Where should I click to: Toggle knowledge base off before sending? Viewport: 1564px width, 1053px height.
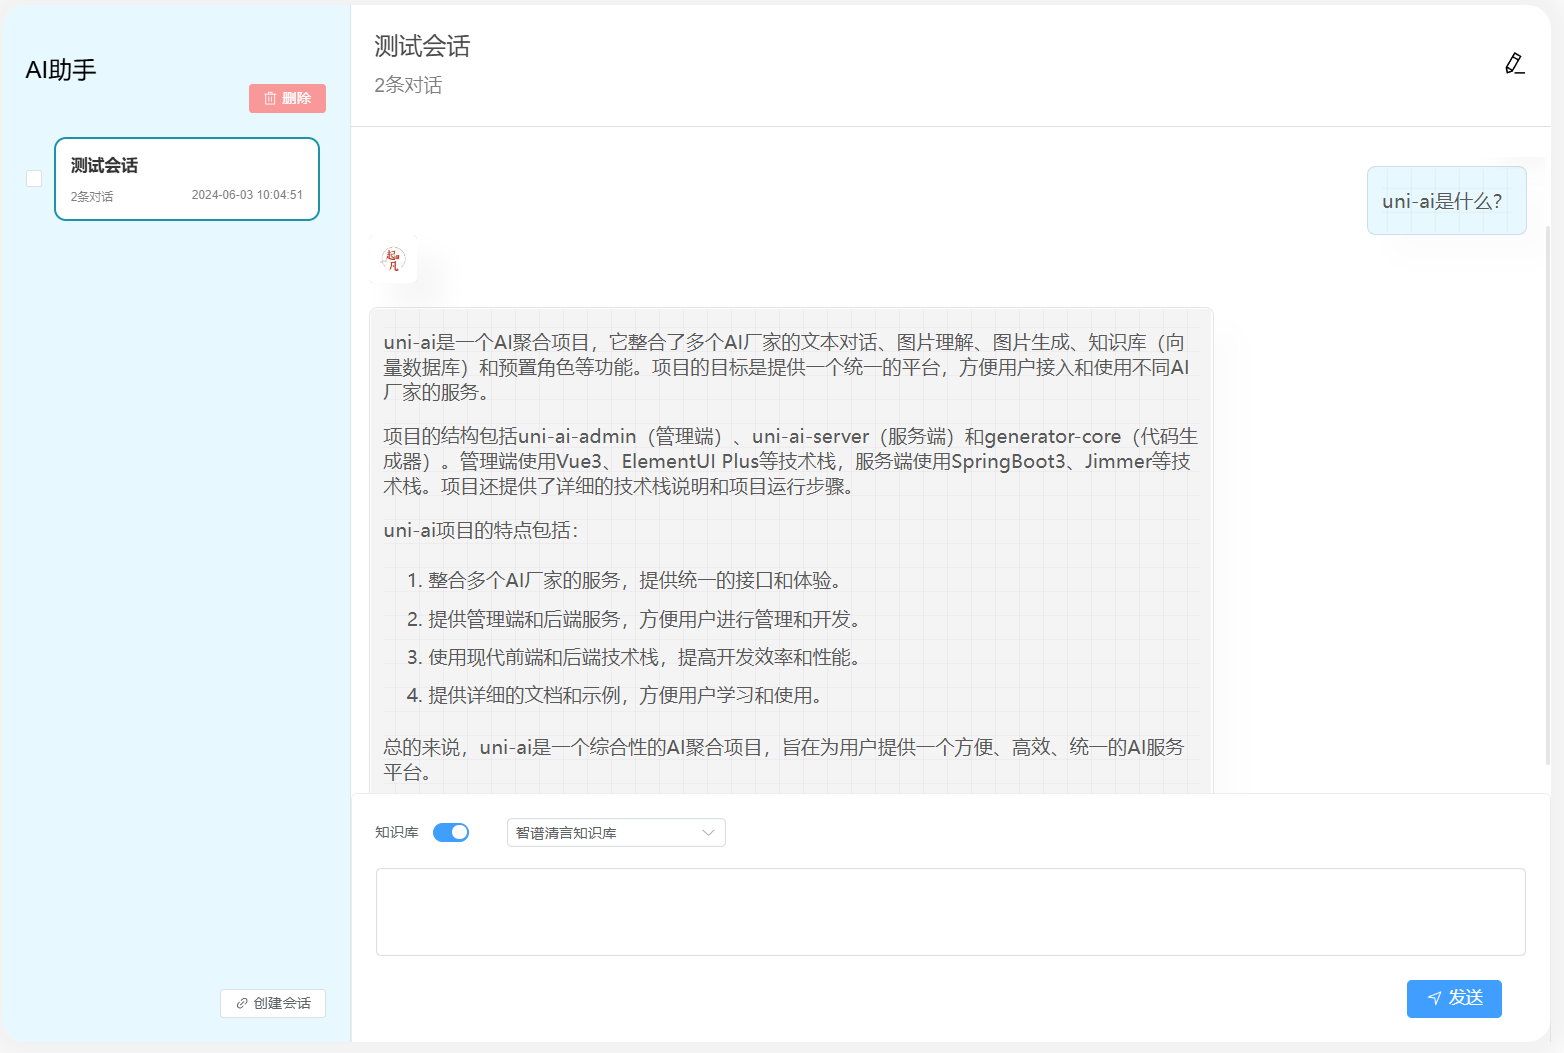coord(450,831)
